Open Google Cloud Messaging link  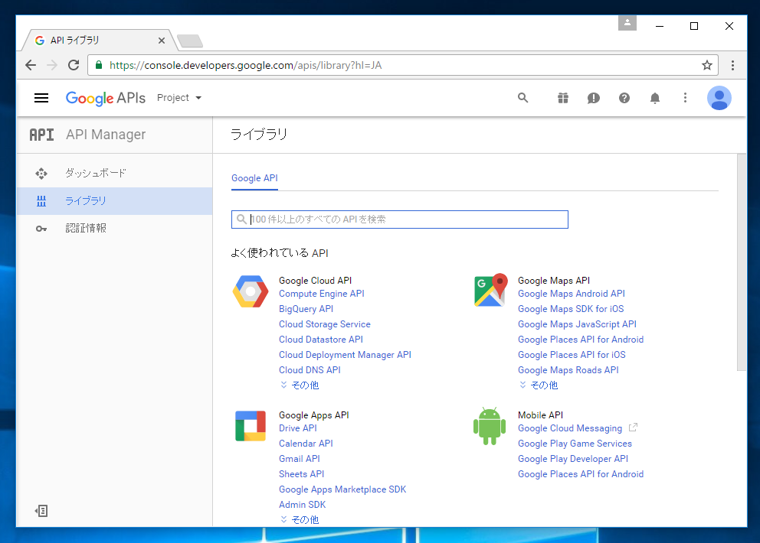570,428
